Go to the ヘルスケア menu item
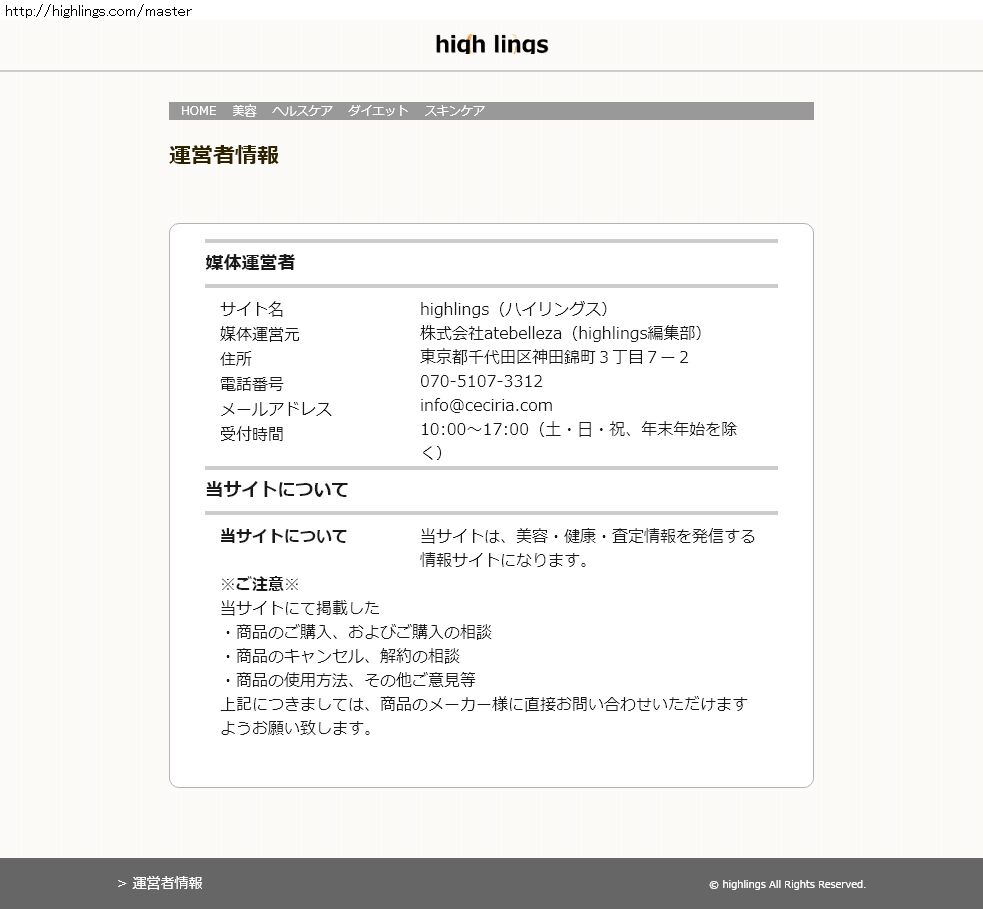 (x=302, y=111)
